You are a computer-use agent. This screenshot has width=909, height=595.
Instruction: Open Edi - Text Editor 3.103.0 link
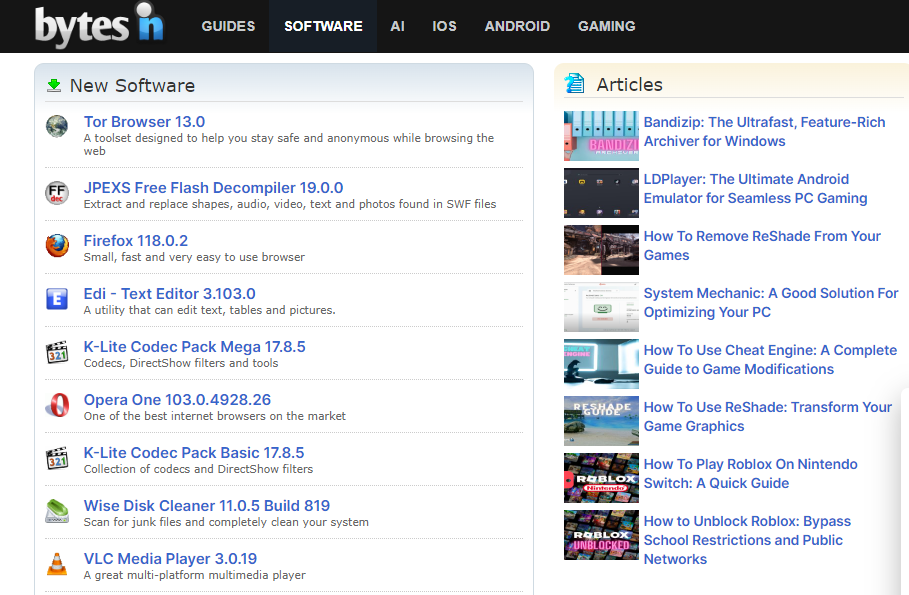click(169, 294)
